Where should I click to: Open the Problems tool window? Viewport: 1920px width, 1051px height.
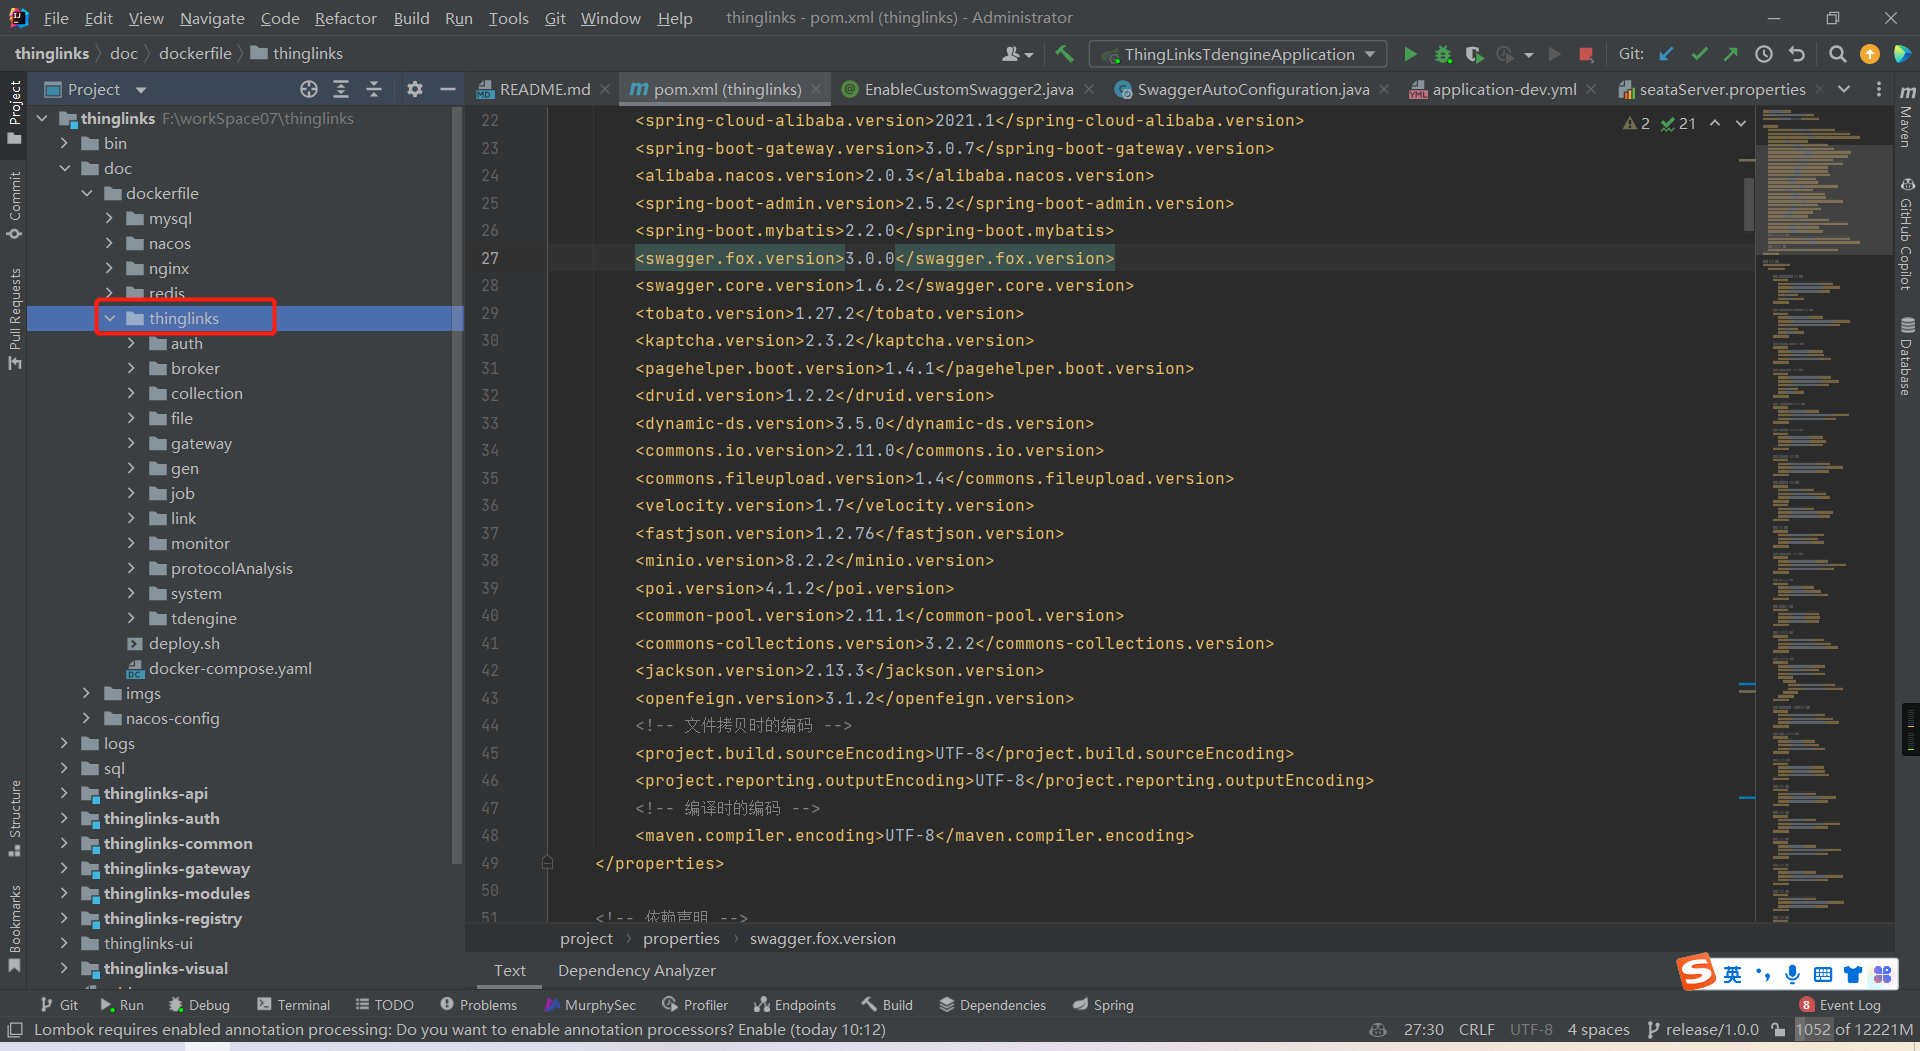click(478, 1005)
